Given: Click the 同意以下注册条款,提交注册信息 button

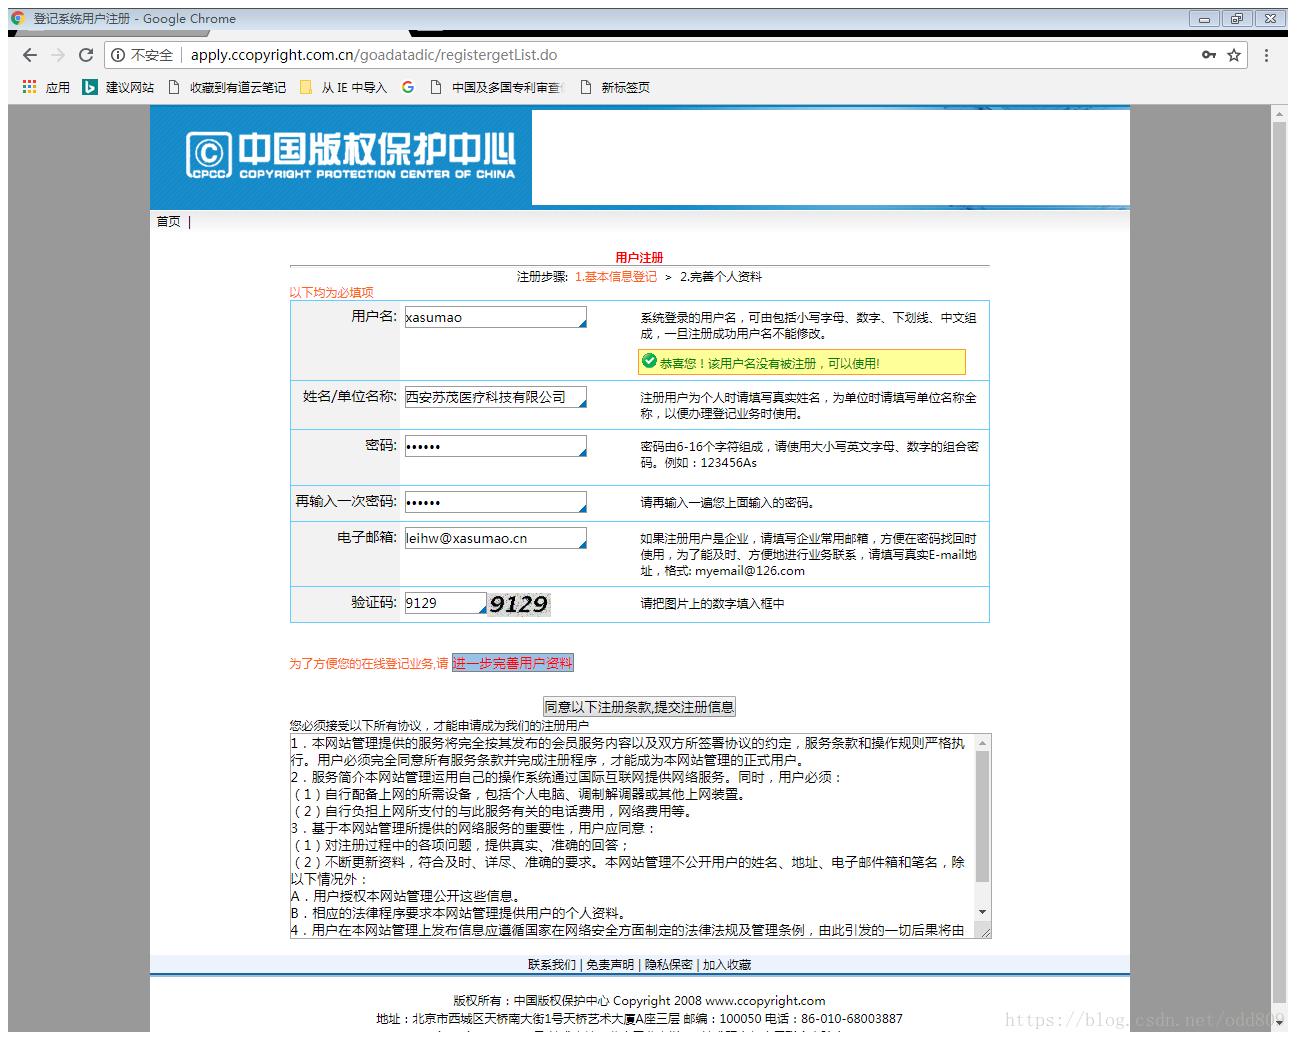Looking at the screenshot, I should (639, 707).
